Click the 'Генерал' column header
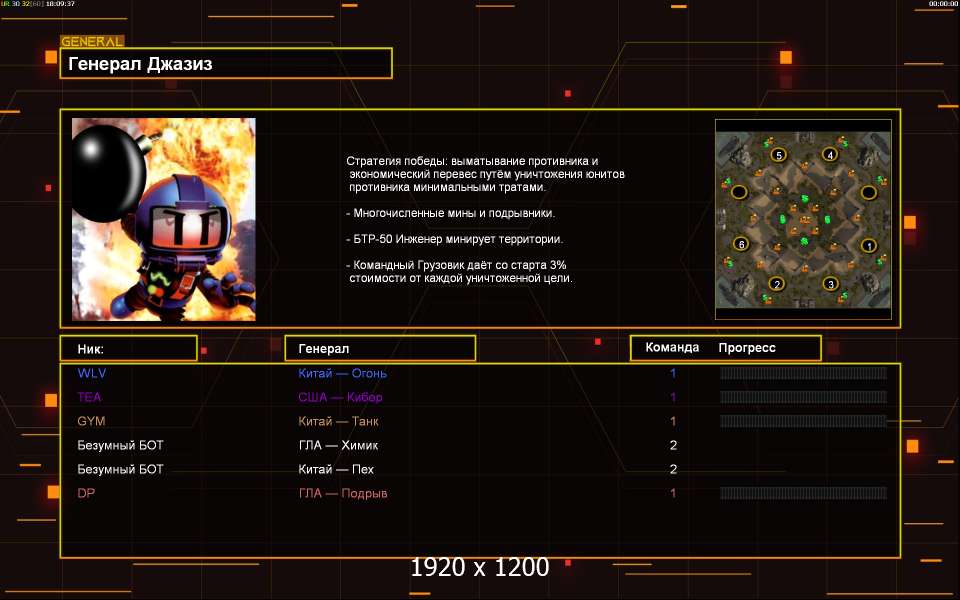 click(x=323, y=349)
